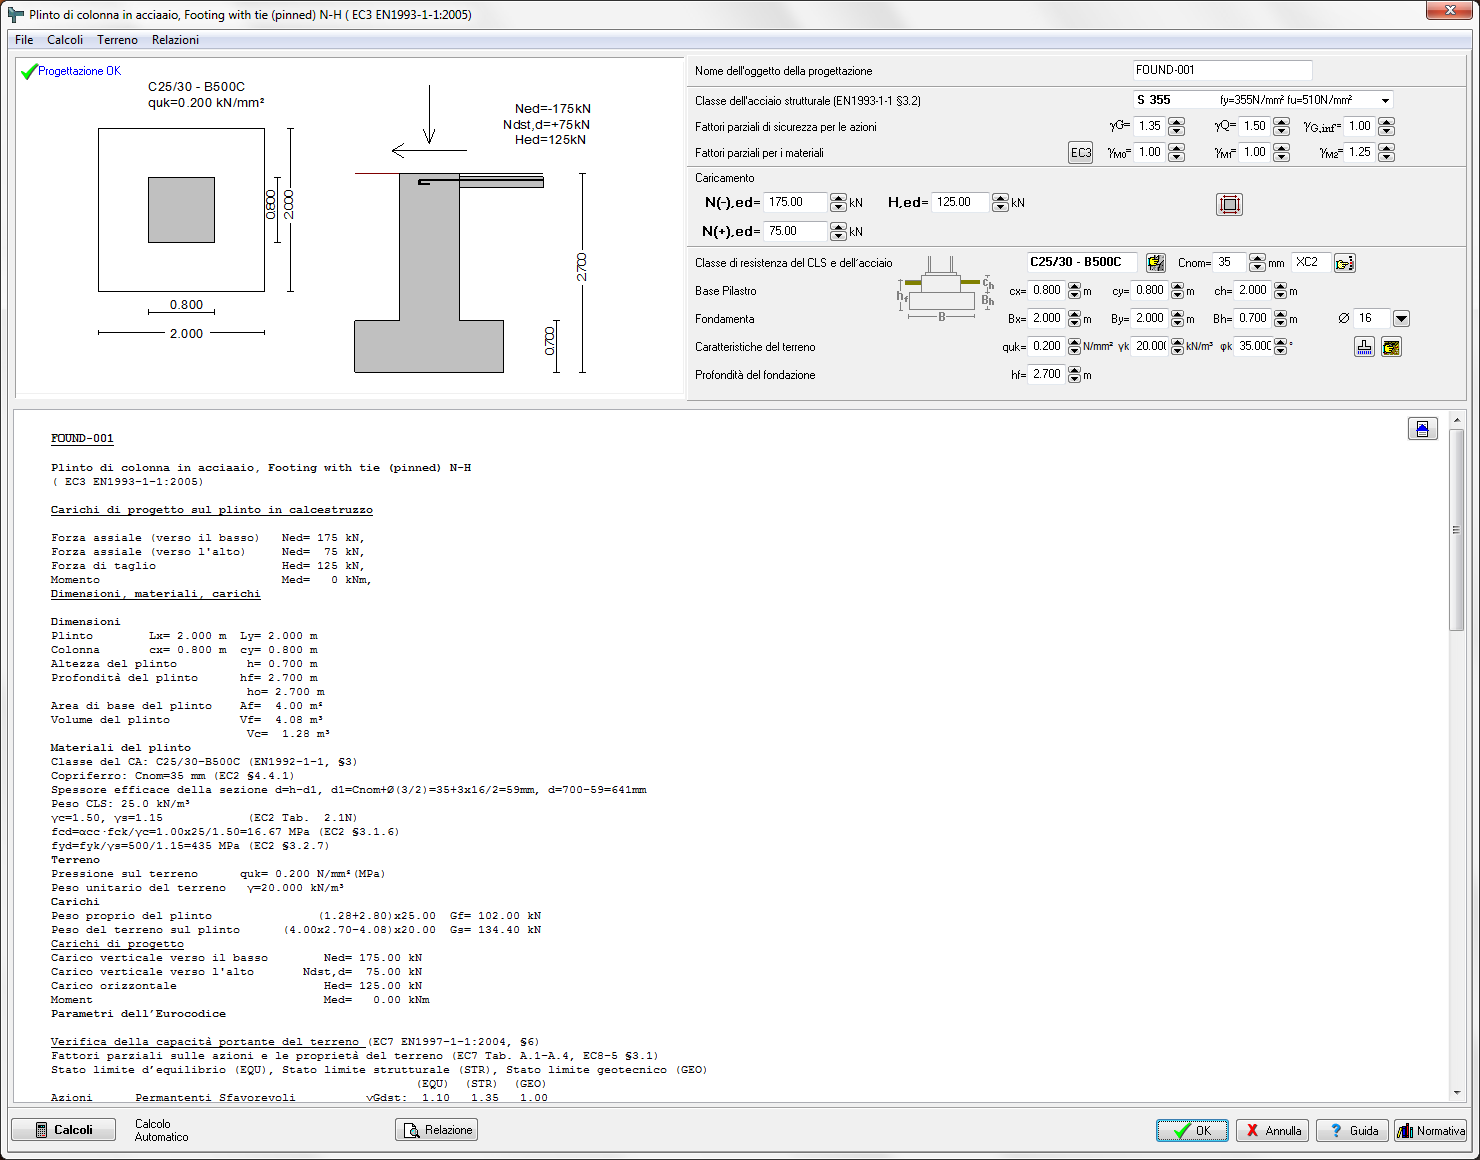Screen dimensions: 1480x1160
Task: Cancel with the Annulla button
Action: point(1273,1131)
